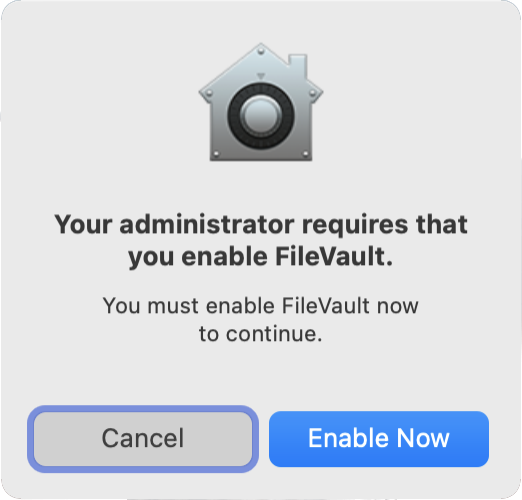Select the Enable Now button
Viewport: 522px width, 500px height.
(379, 439)
